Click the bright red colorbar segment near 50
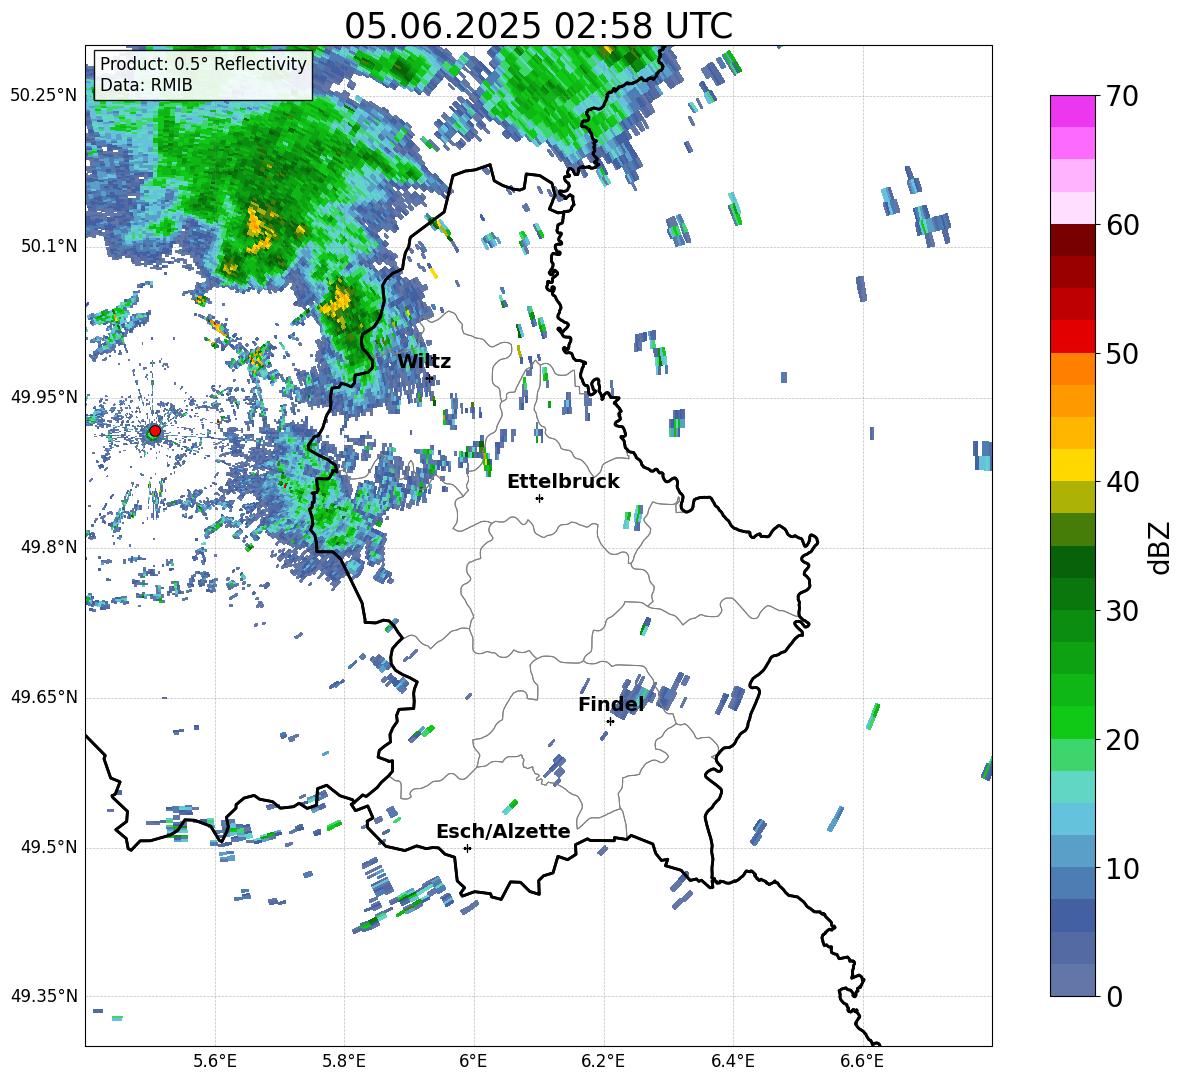Image resolution: width=1184 pixels, height=1081 pixels. [x=1073, y=337]
